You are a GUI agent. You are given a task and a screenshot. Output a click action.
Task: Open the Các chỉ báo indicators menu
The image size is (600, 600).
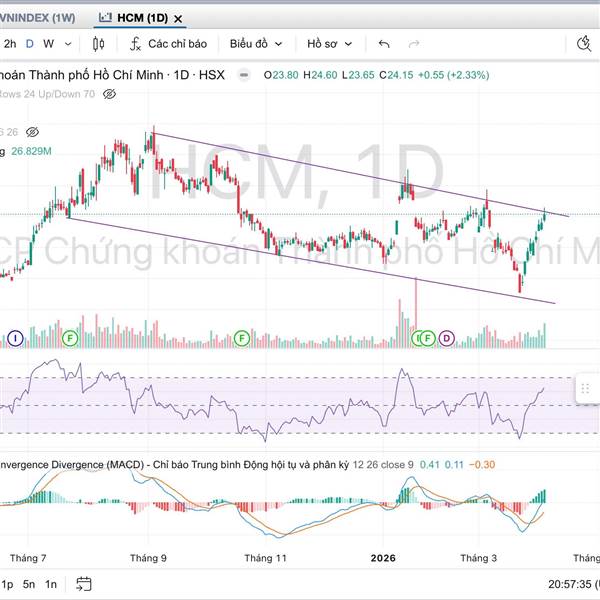[167, 44]
